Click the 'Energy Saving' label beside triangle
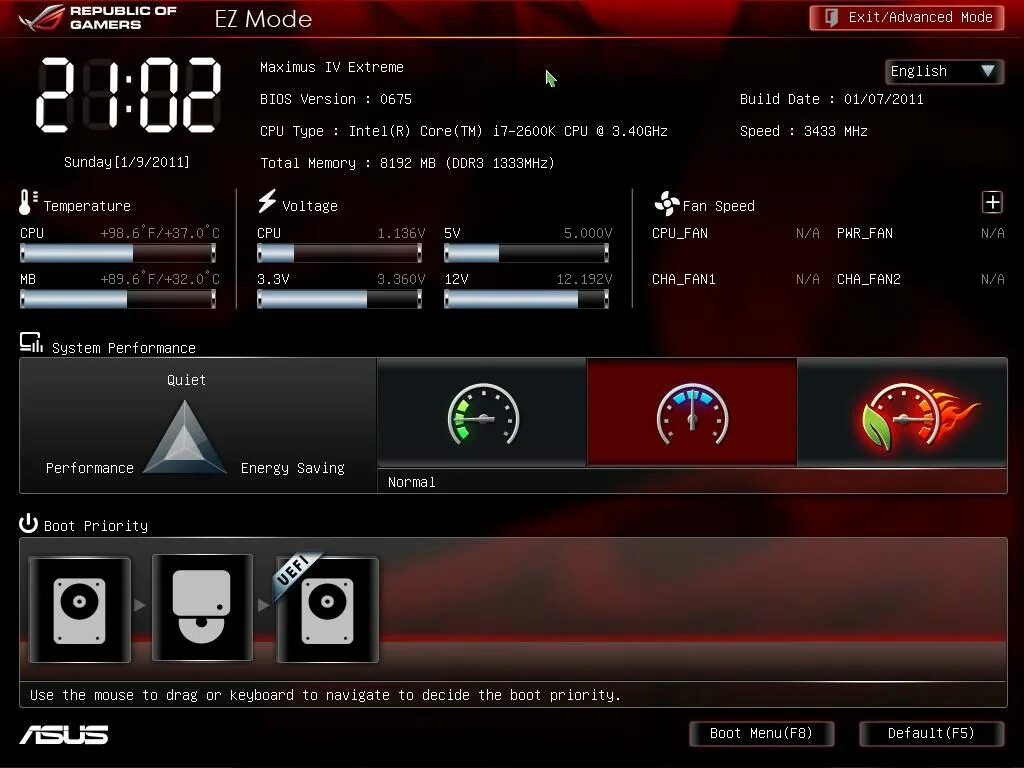Viewport: 1024px width, 768px height. [293, 468]
